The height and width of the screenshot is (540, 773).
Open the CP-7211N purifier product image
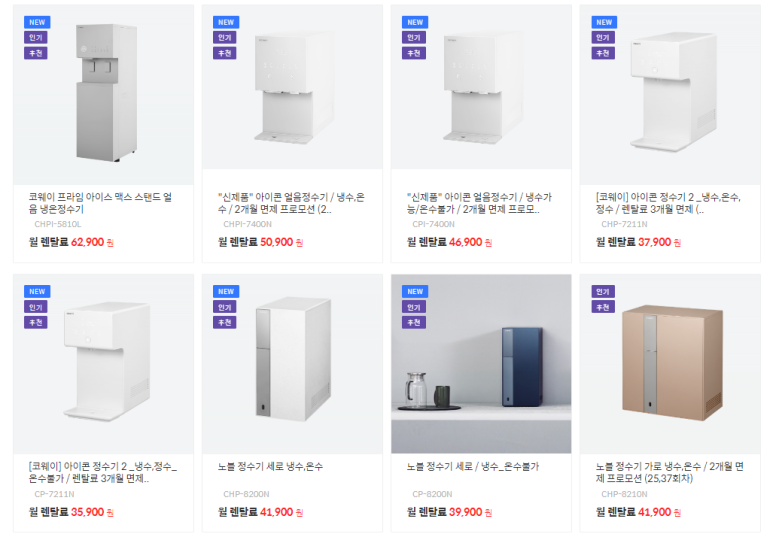104,364
